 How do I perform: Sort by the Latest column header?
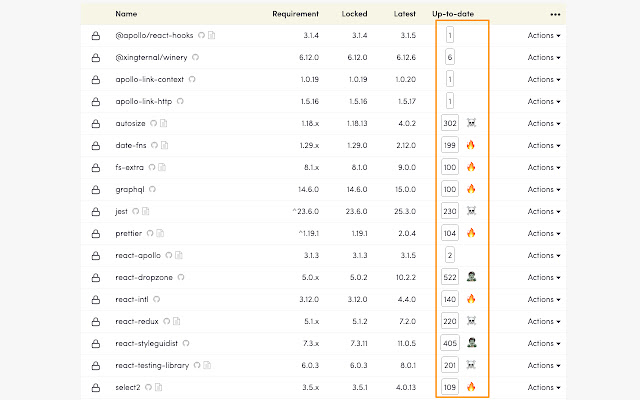tap(404, 13)
